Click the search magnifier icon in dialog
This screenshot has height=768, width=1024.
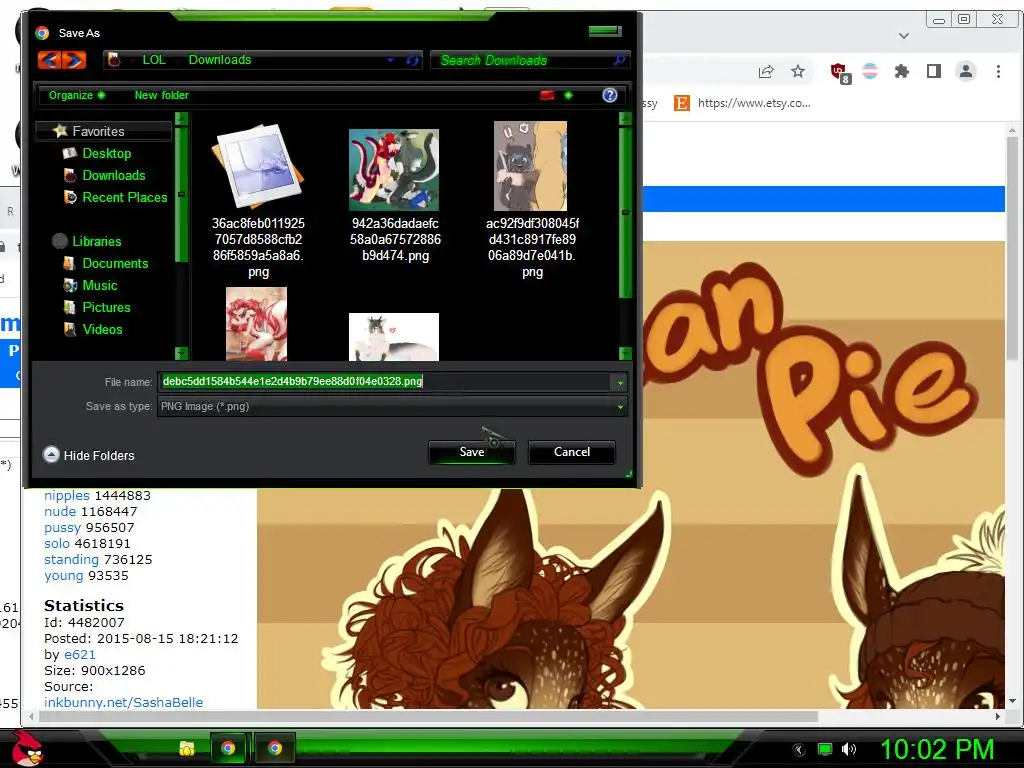619,60
